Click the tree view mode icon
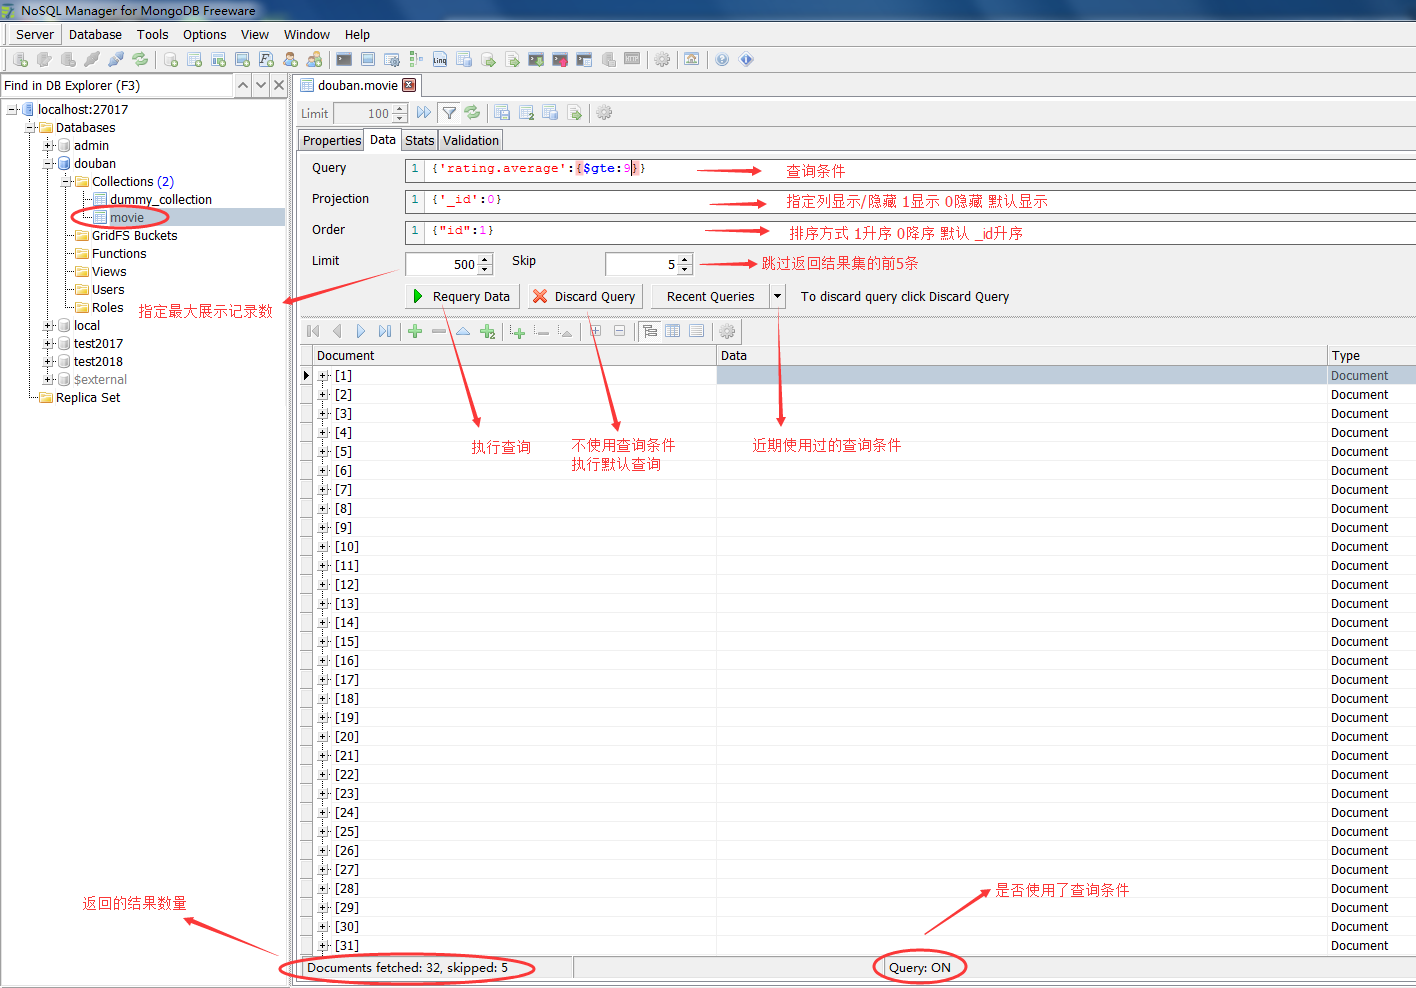Screen dimensions: 1416x988 click(x=649, y=331)
